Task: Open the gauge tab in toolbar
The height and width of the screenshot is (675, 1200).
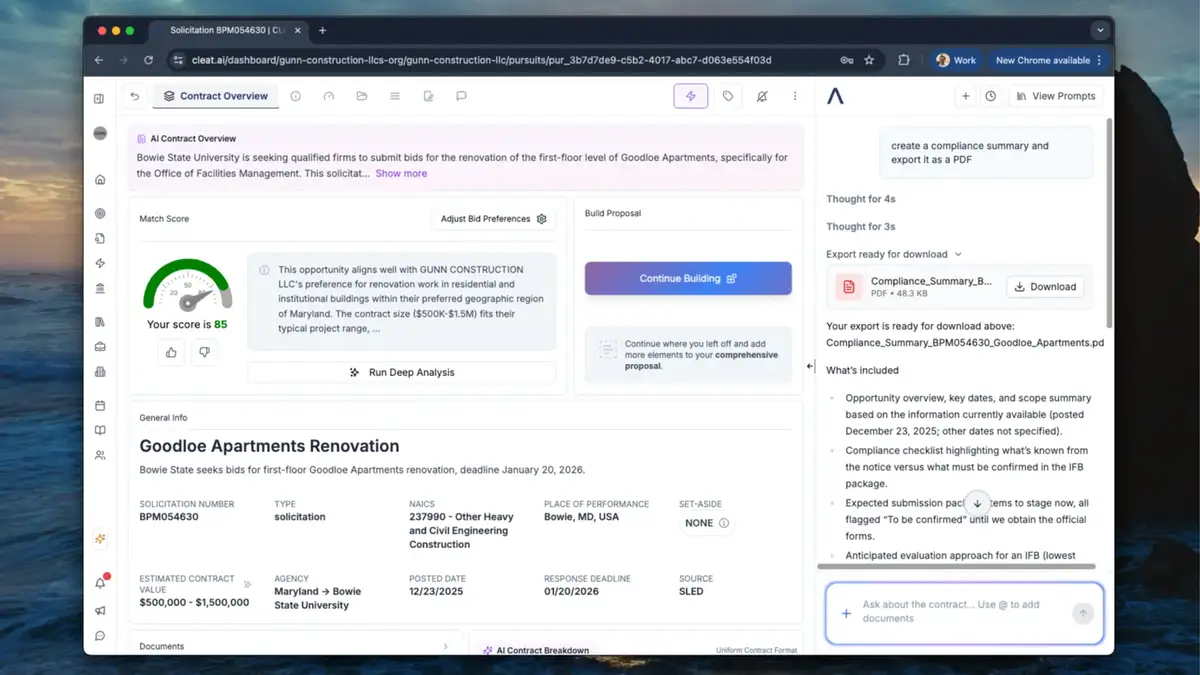Action: click(x=329, y=96)
